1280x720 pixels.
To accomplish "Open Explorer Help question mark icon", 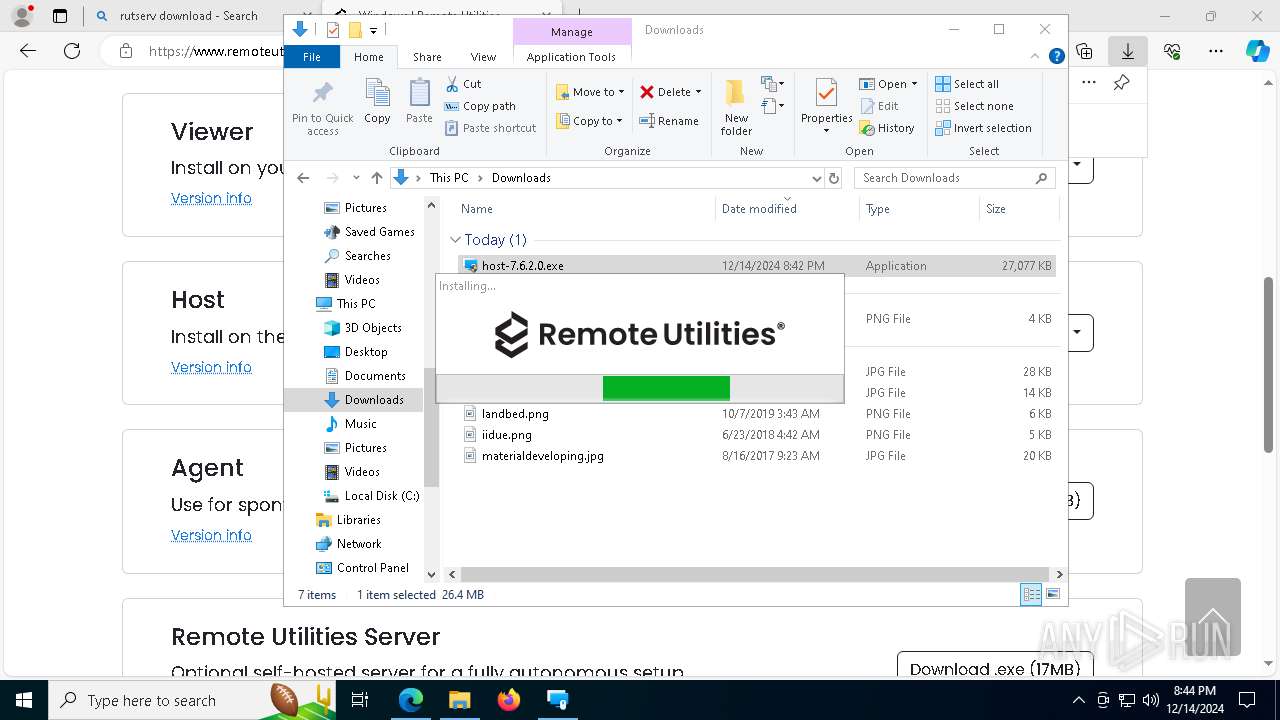I will pyautogui.click(x=1056, y=57).
